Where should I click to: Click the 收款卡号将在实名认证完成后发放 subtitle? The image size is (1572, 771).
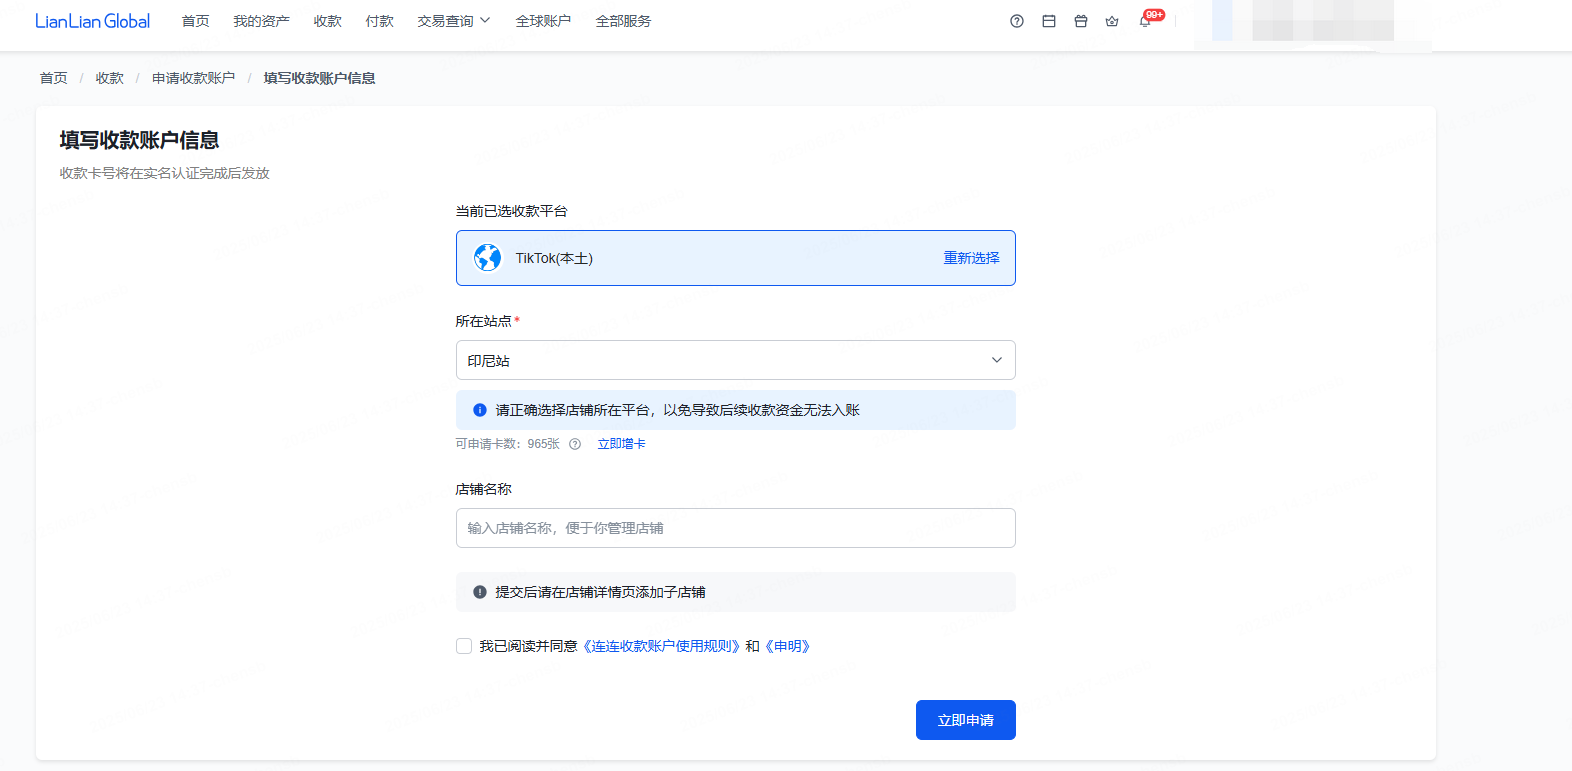tap(165, 173)
